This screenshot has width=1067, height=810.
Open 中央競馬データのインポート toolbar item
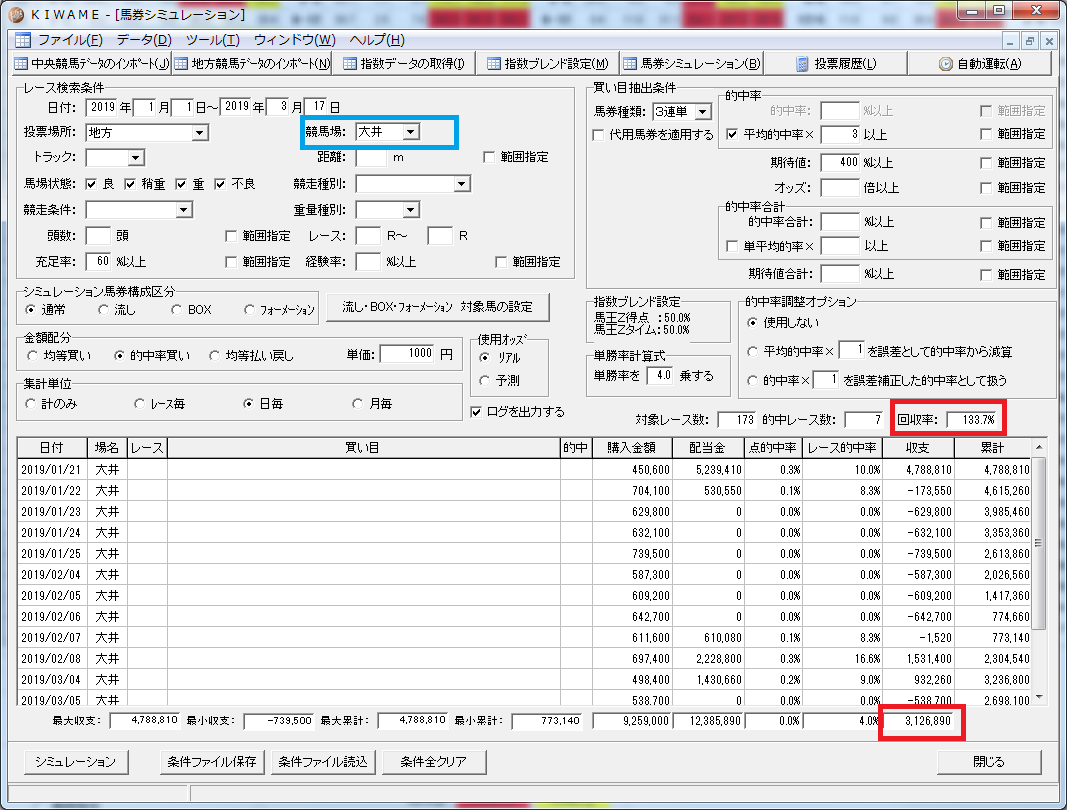92,63
